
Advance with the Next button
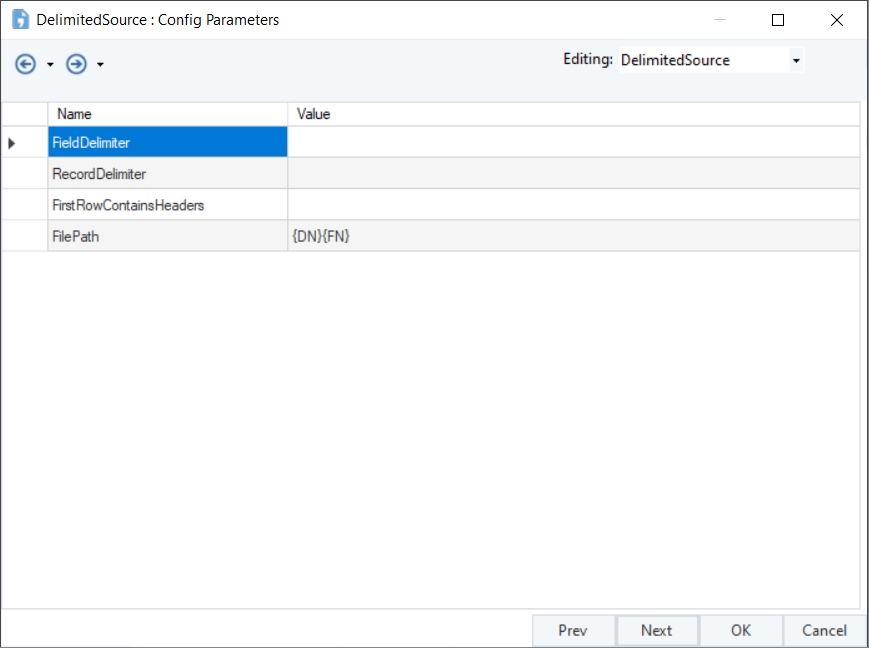(657, 630)
